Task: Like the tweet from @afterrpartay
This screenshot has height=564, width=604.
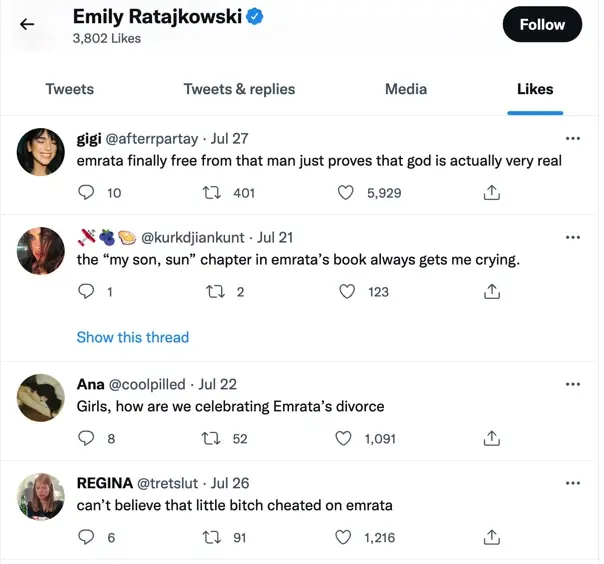Action: pyautogui.click(x=347, y=193)
